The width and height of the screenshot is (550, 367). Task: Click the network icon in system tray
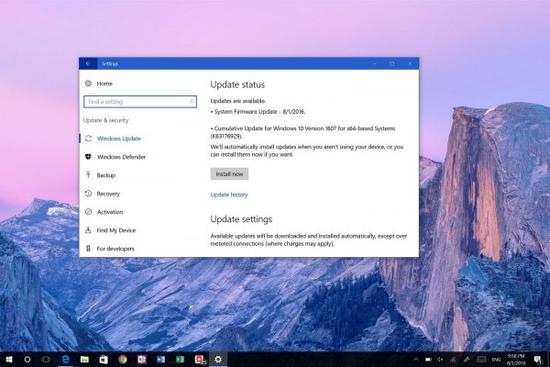453,359
